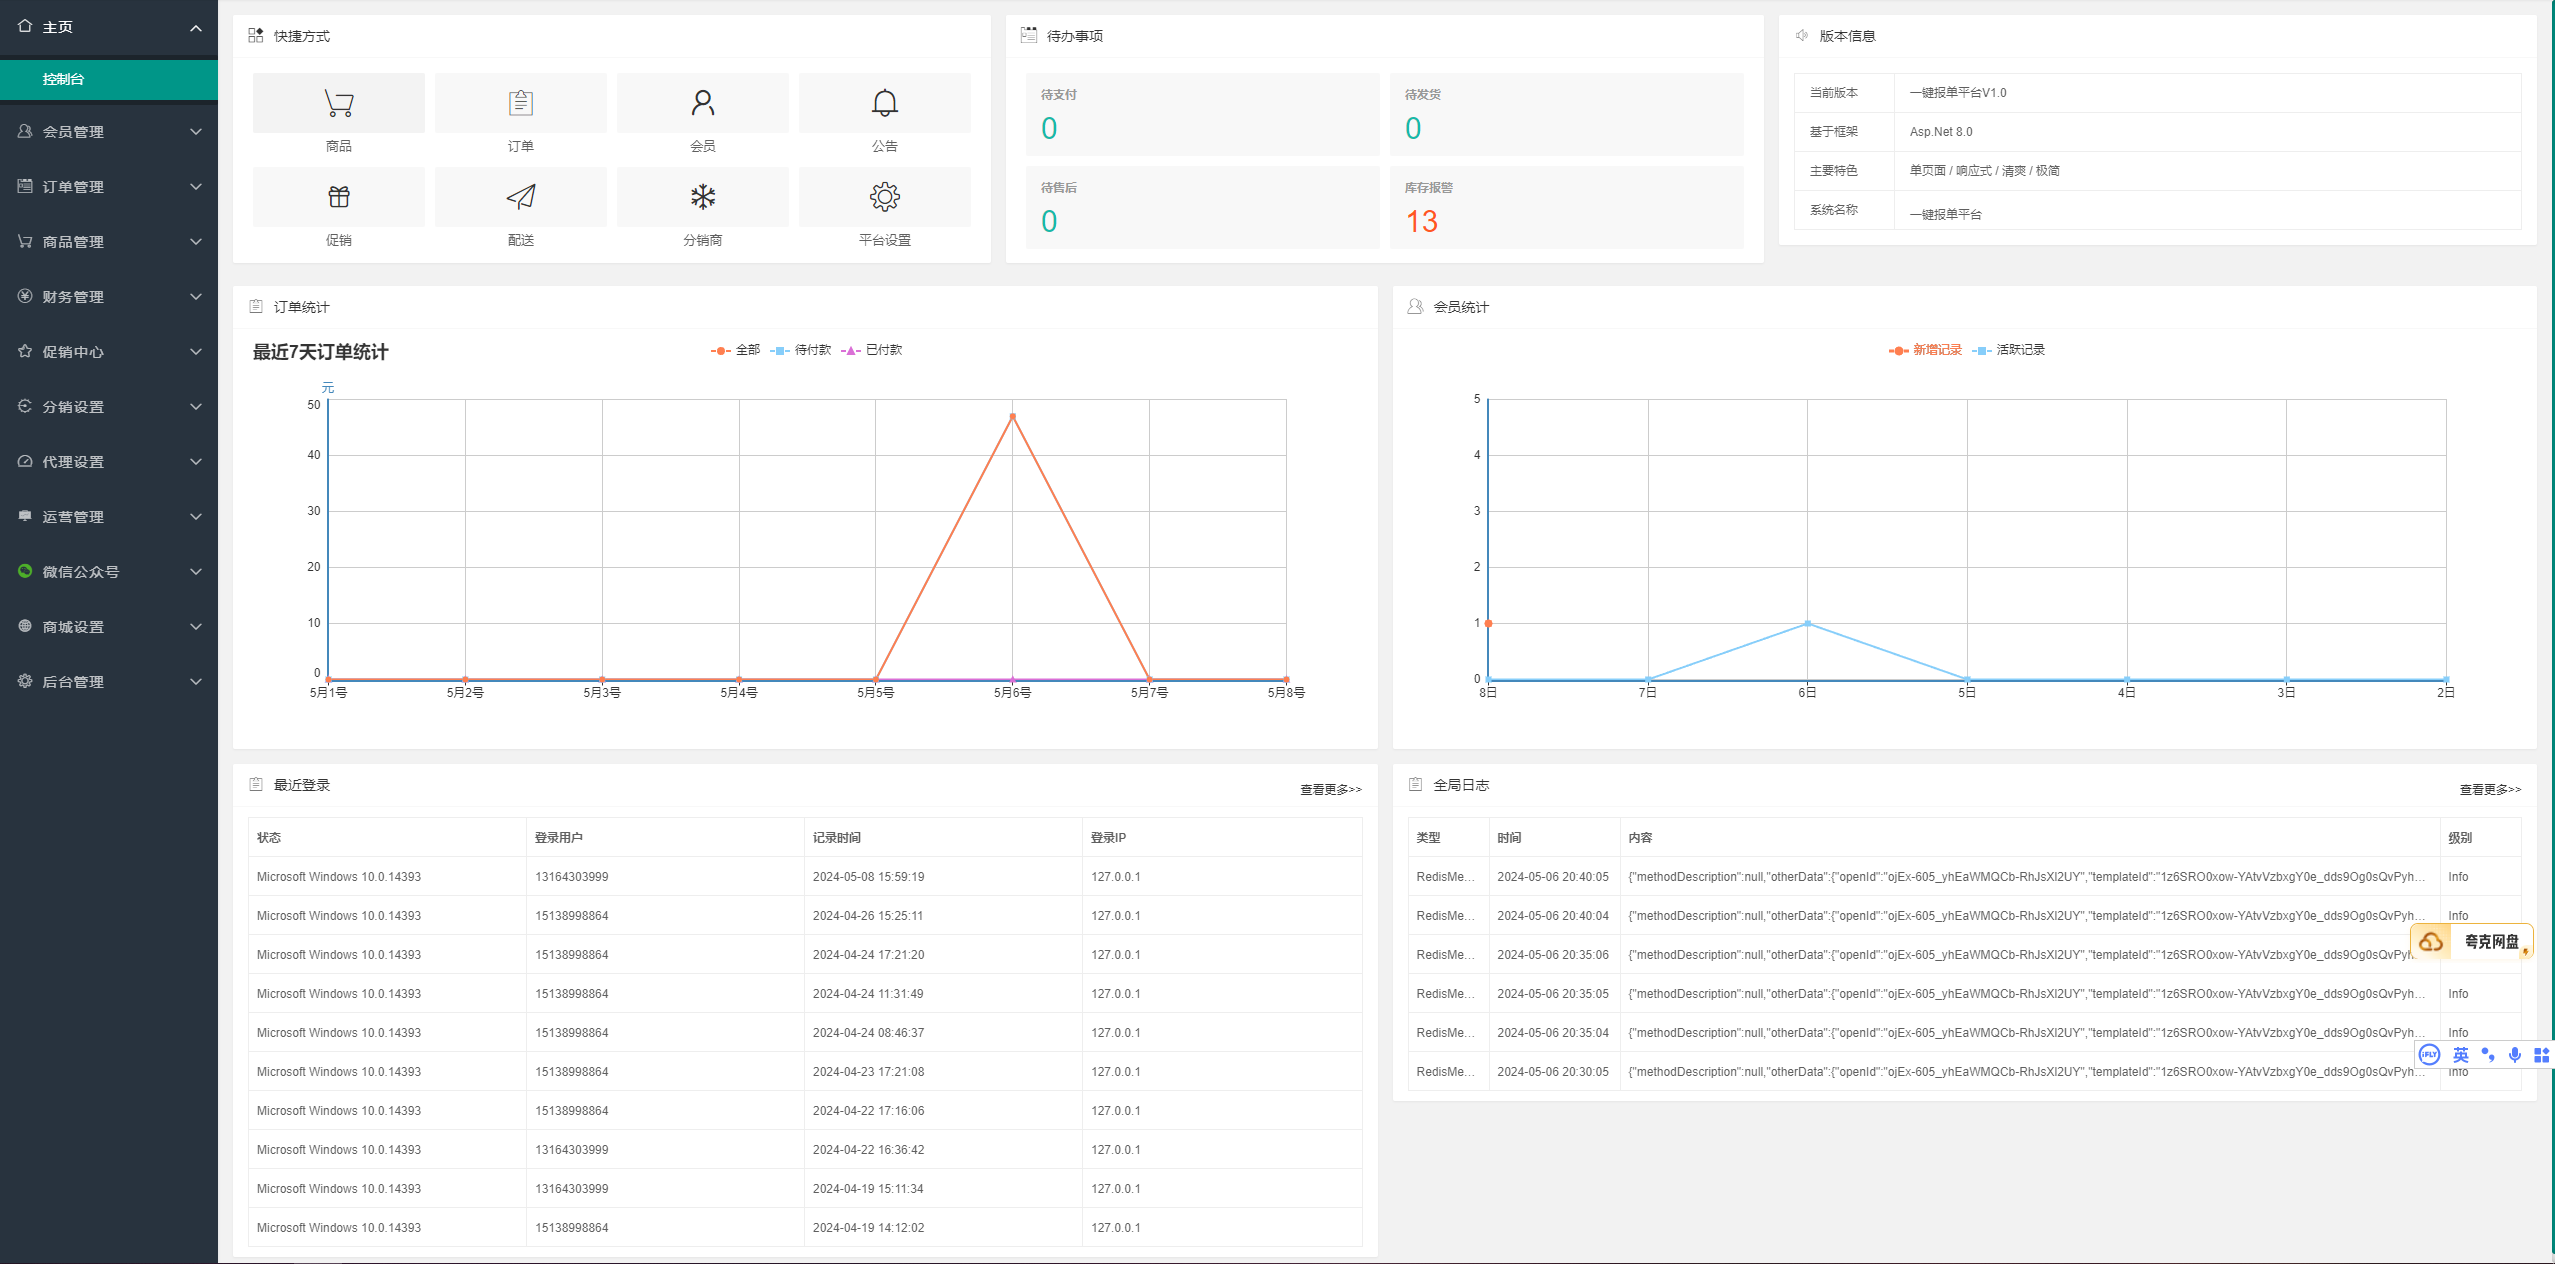Viewport: 2555px width, 1264px height.
Task: Click the 夸克网盘 cloud icon
Action: 2431,942
